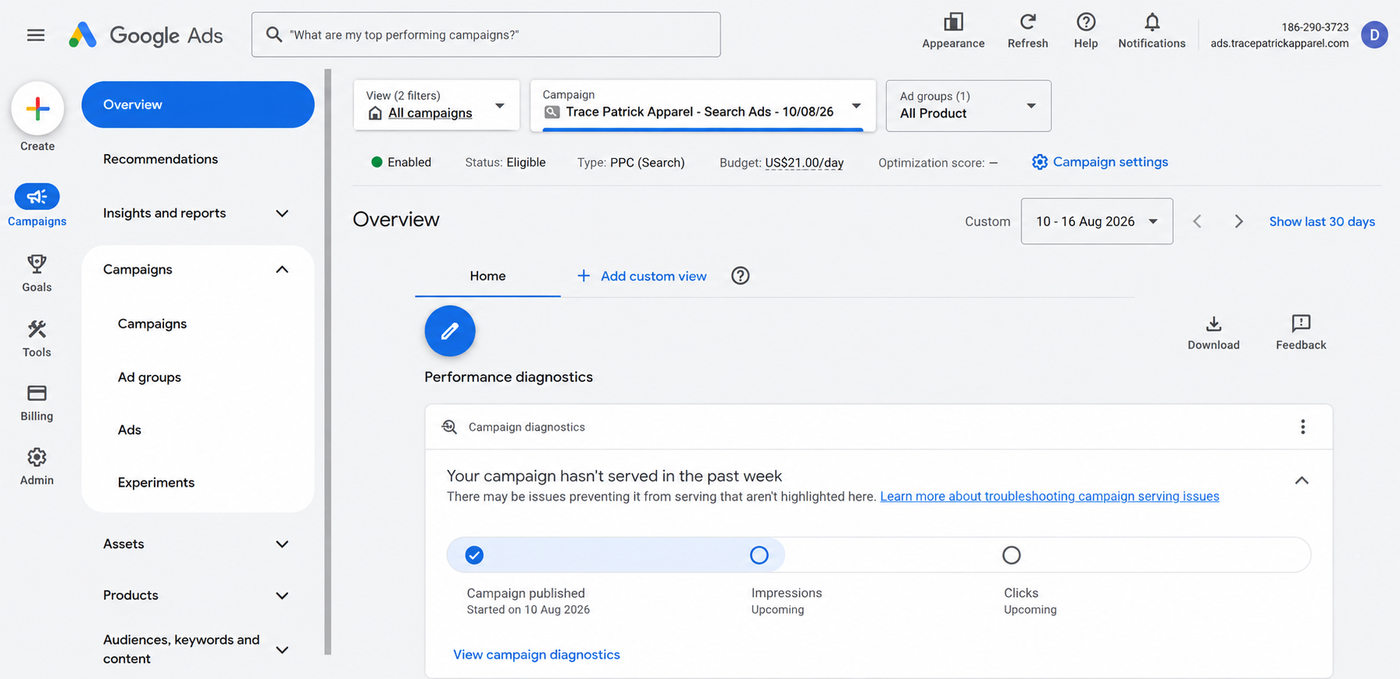Select the Home tab
This screenshot has width=1400, height=679.
click(x=488, y=276)
